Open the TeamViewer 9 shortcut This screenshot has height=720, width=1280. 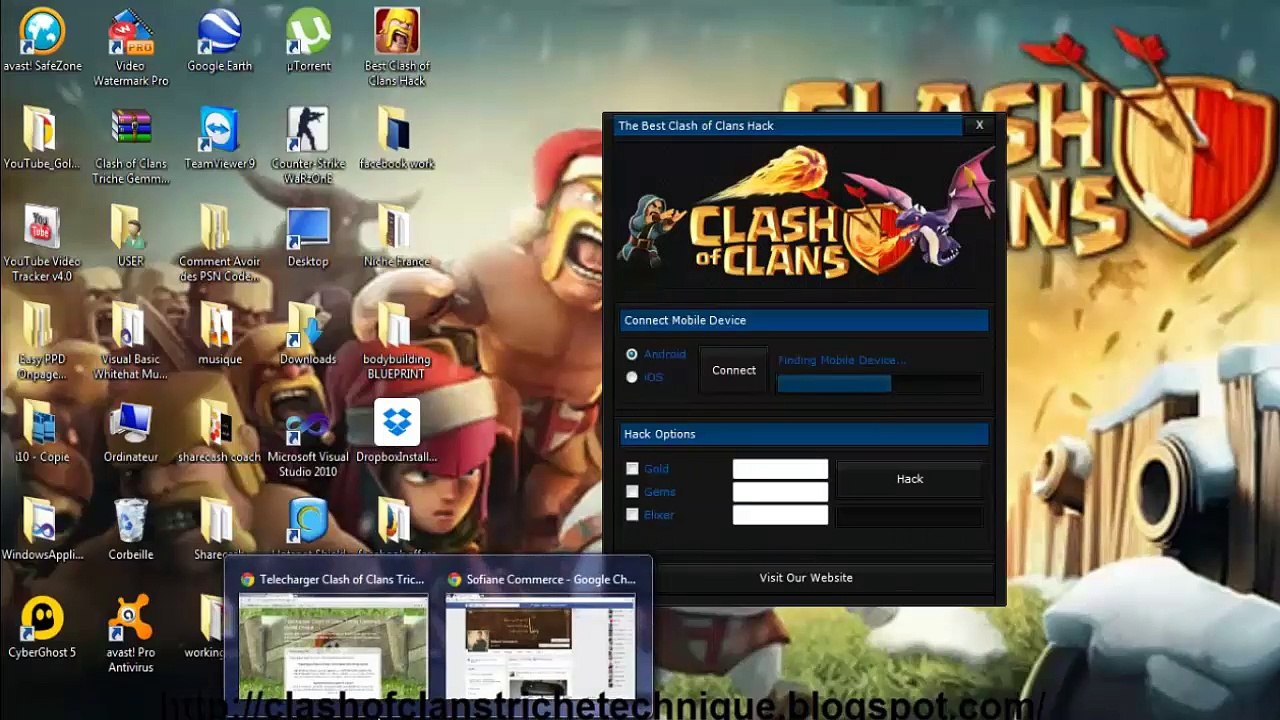220,139
